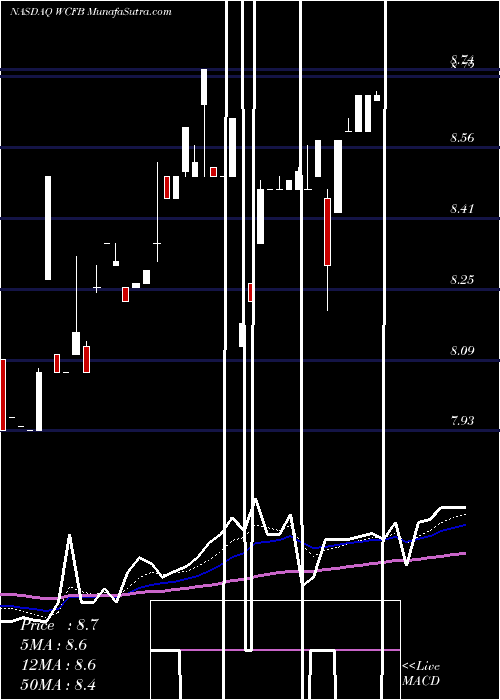This screenshot has width=500, height=700.
Task: Click the NASDAQ WCFB MunafaSutra.com chart title
Action: coord(91,12)
